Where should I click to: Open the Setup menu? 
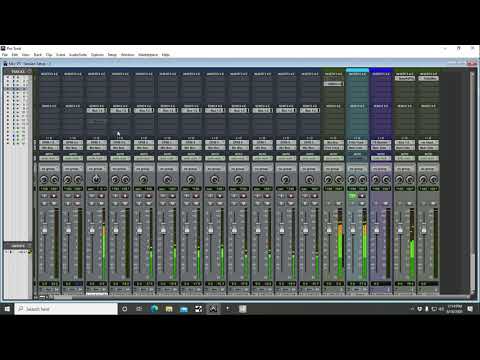coord(112,55)
